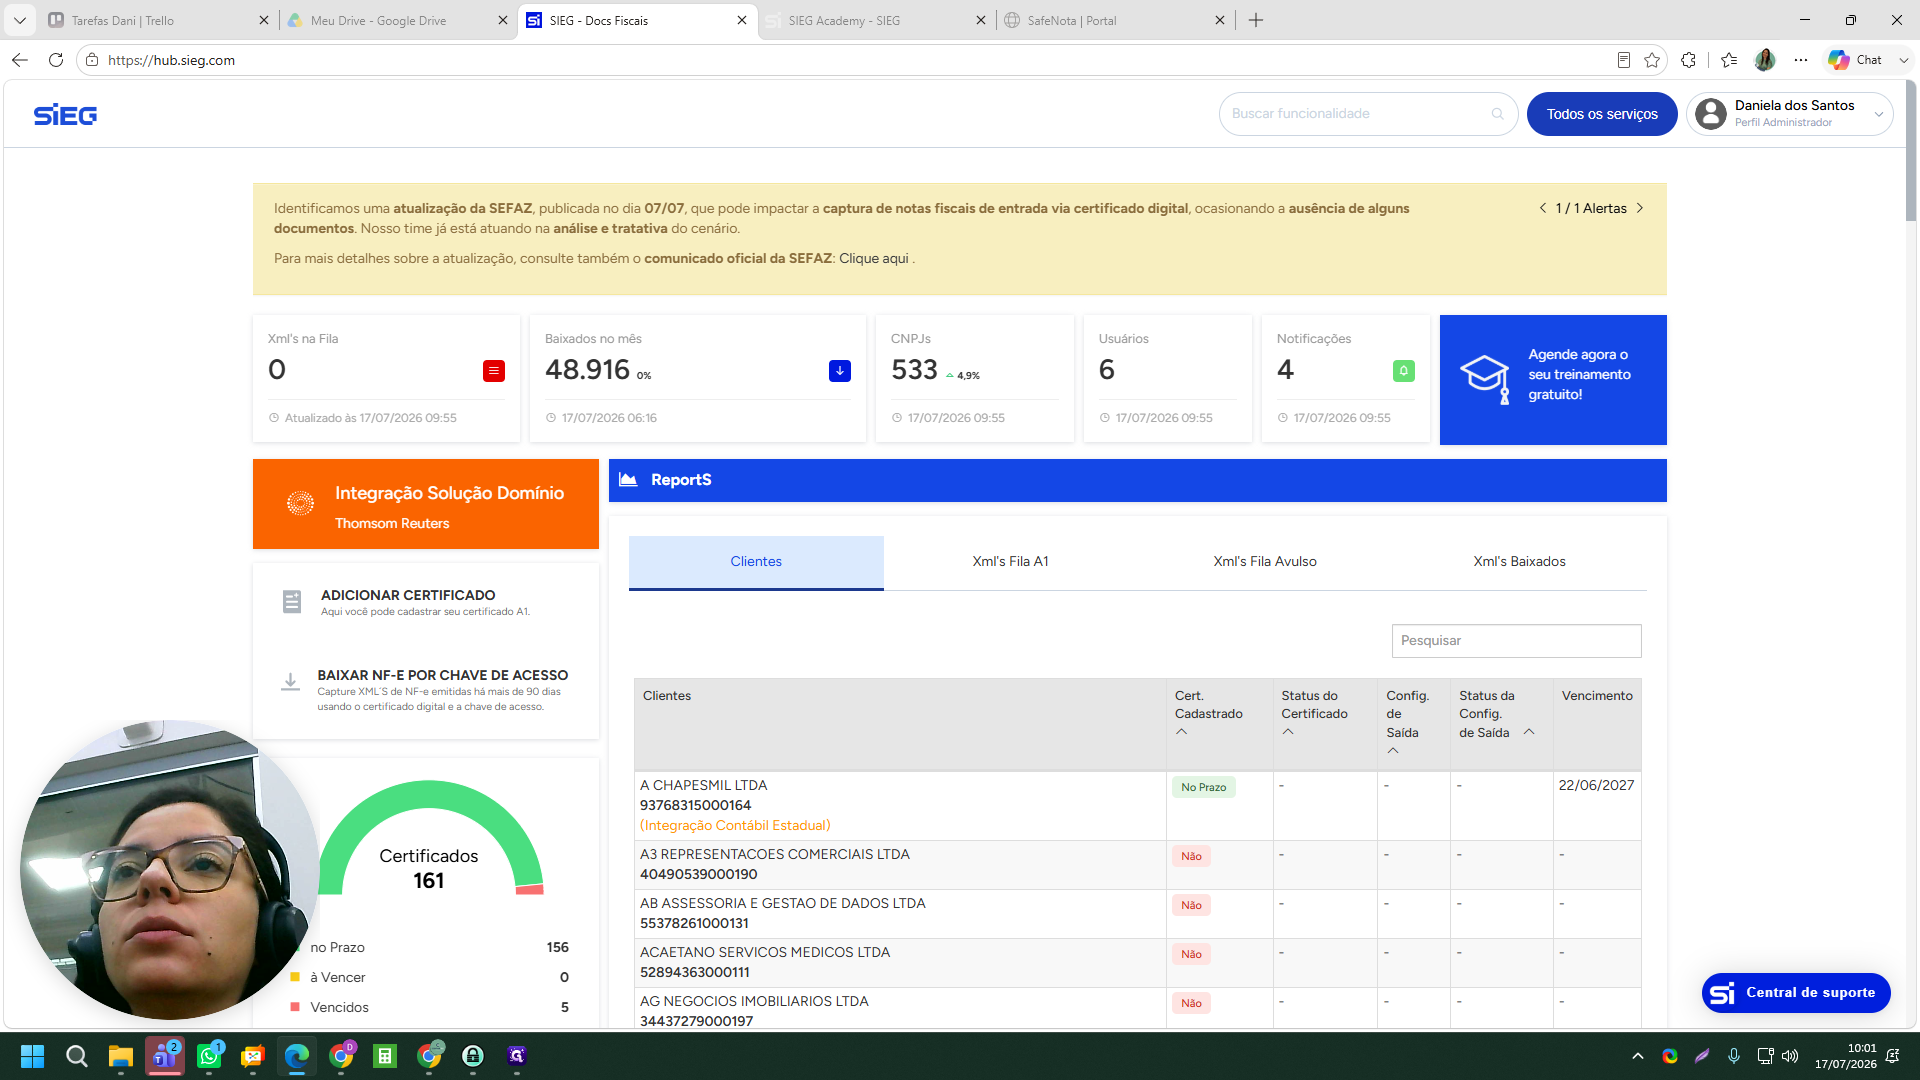Switch to the Xml's Fila A1 tab
Image resolution: width=1920 pixels, height=1080 pixels.
tap(1011, 562)
